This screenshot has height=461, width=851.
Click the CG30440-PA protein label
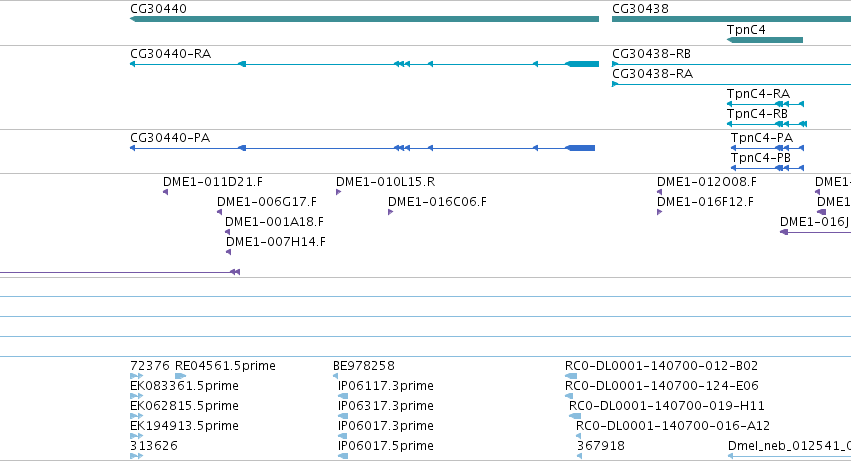[170, 138]
